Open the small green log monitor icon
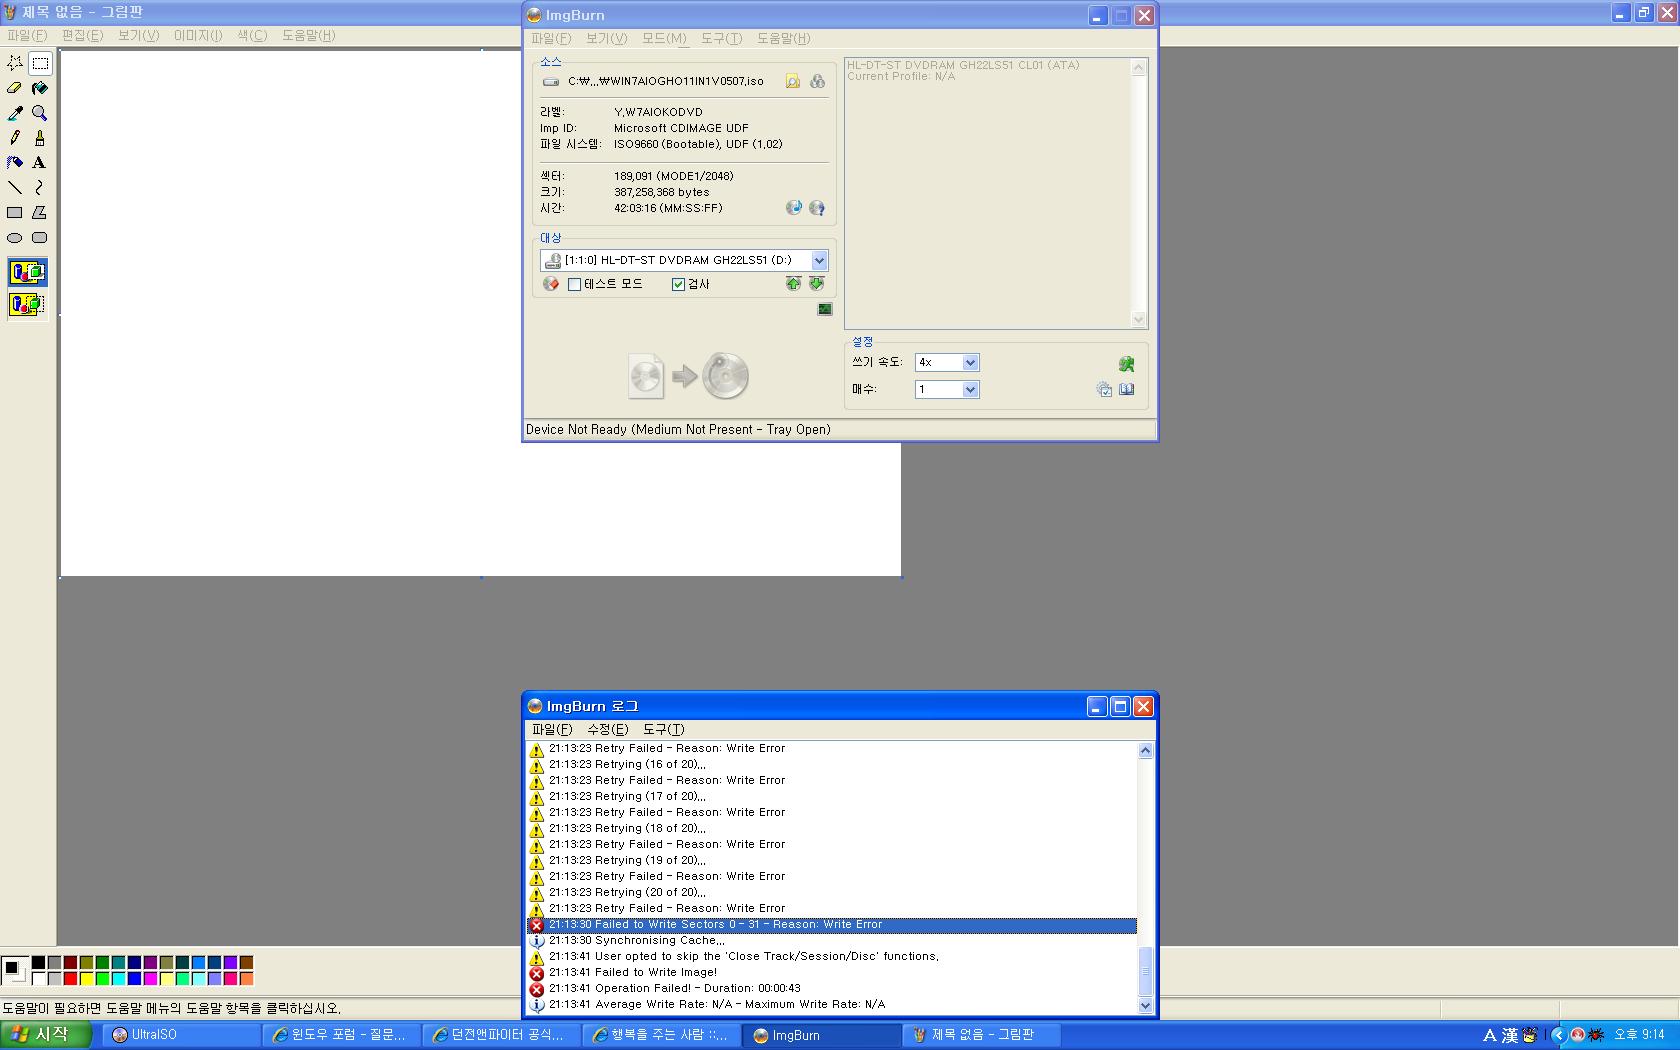 point(825,309)
